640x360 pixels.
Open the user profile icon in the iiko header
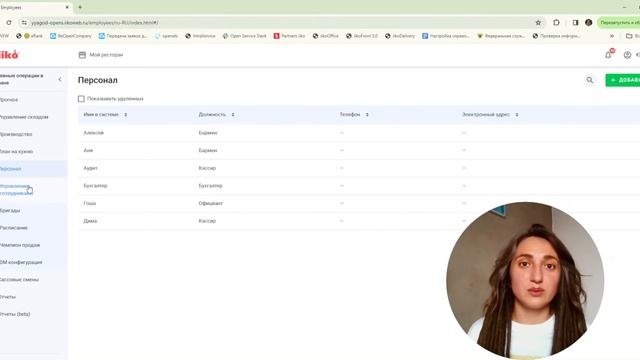tap(627, 55)
